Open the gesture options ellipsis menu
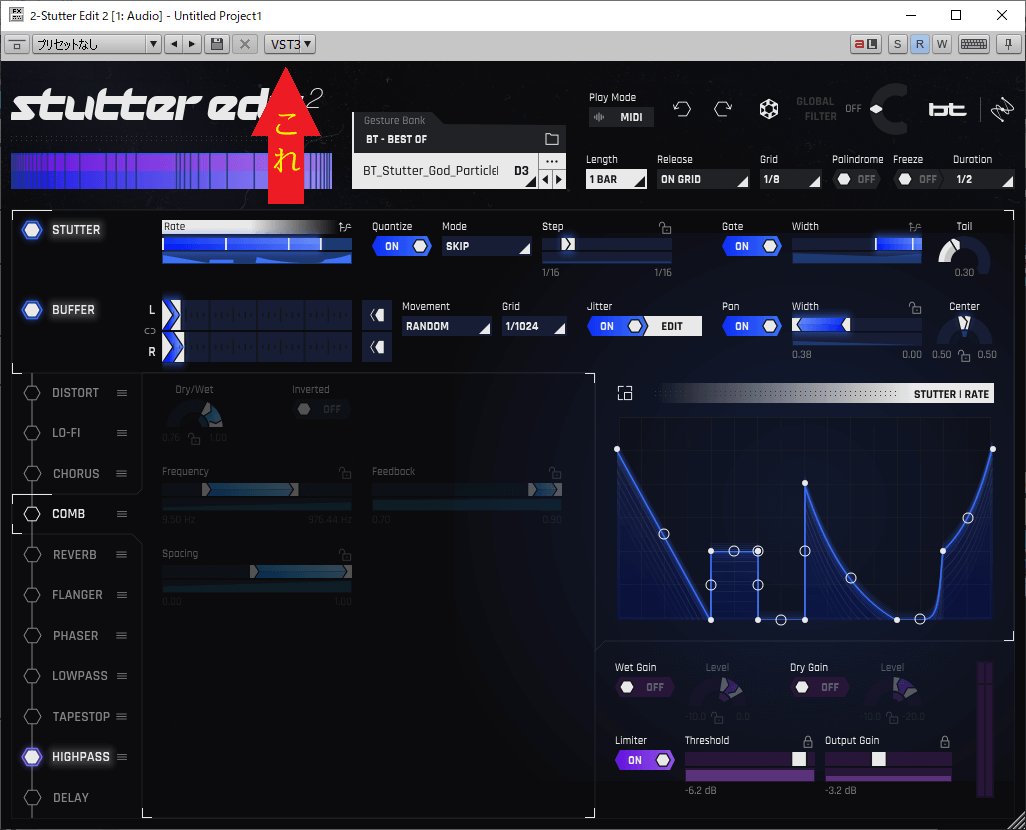This screenshot has height=830, width=1026. click(x=552, y=161)
